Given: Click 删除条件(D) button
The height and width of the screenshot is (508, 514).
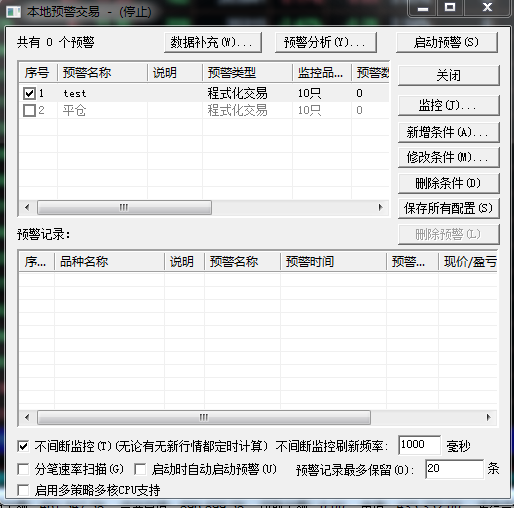Looking at the screenshot, I should point(449,183).
